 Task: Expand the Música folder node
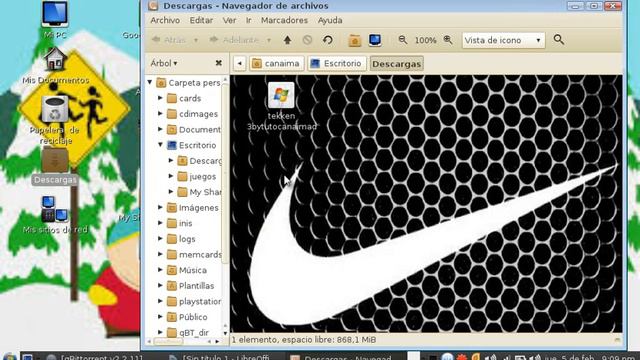pyautogui.click(x=160, y=270)
